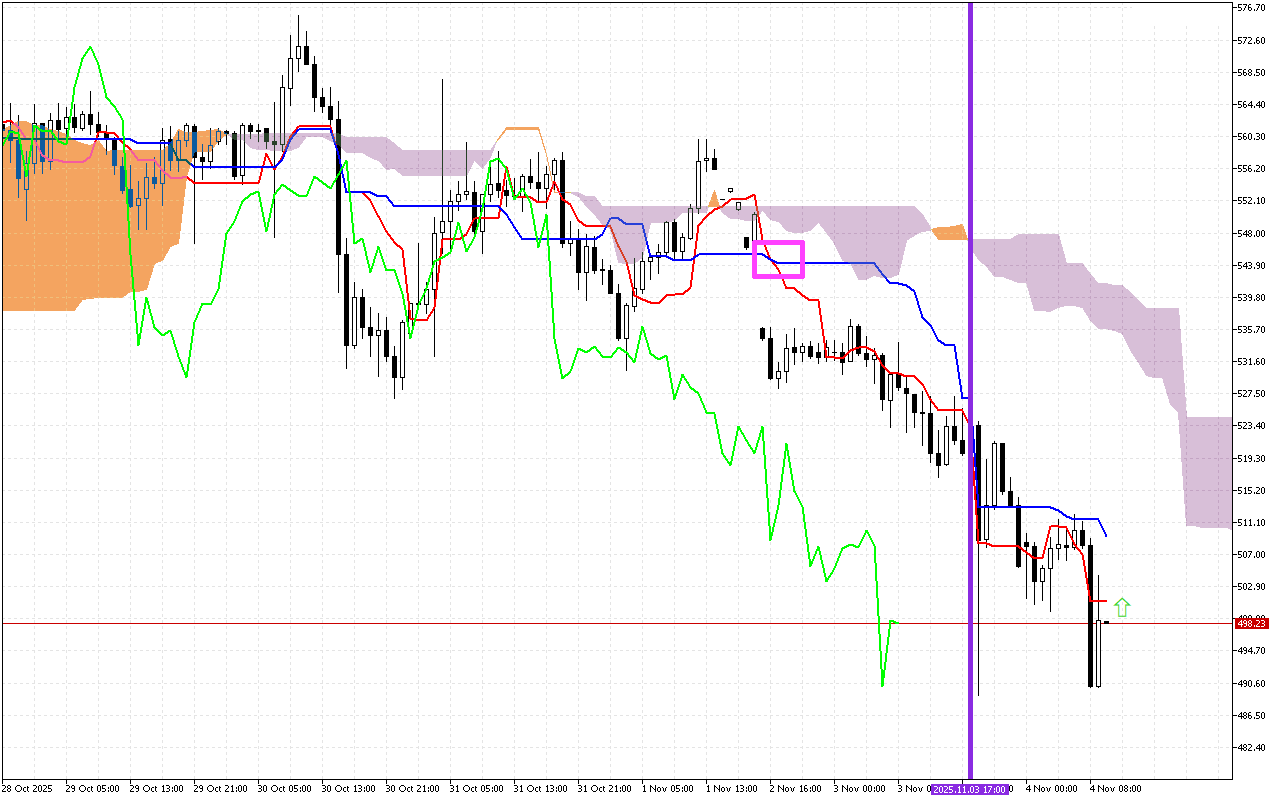Image resolution: width=1280 pixels, height=800 pixels.
Task: Click the green up arrow signal
Action: click(1122, 606)
